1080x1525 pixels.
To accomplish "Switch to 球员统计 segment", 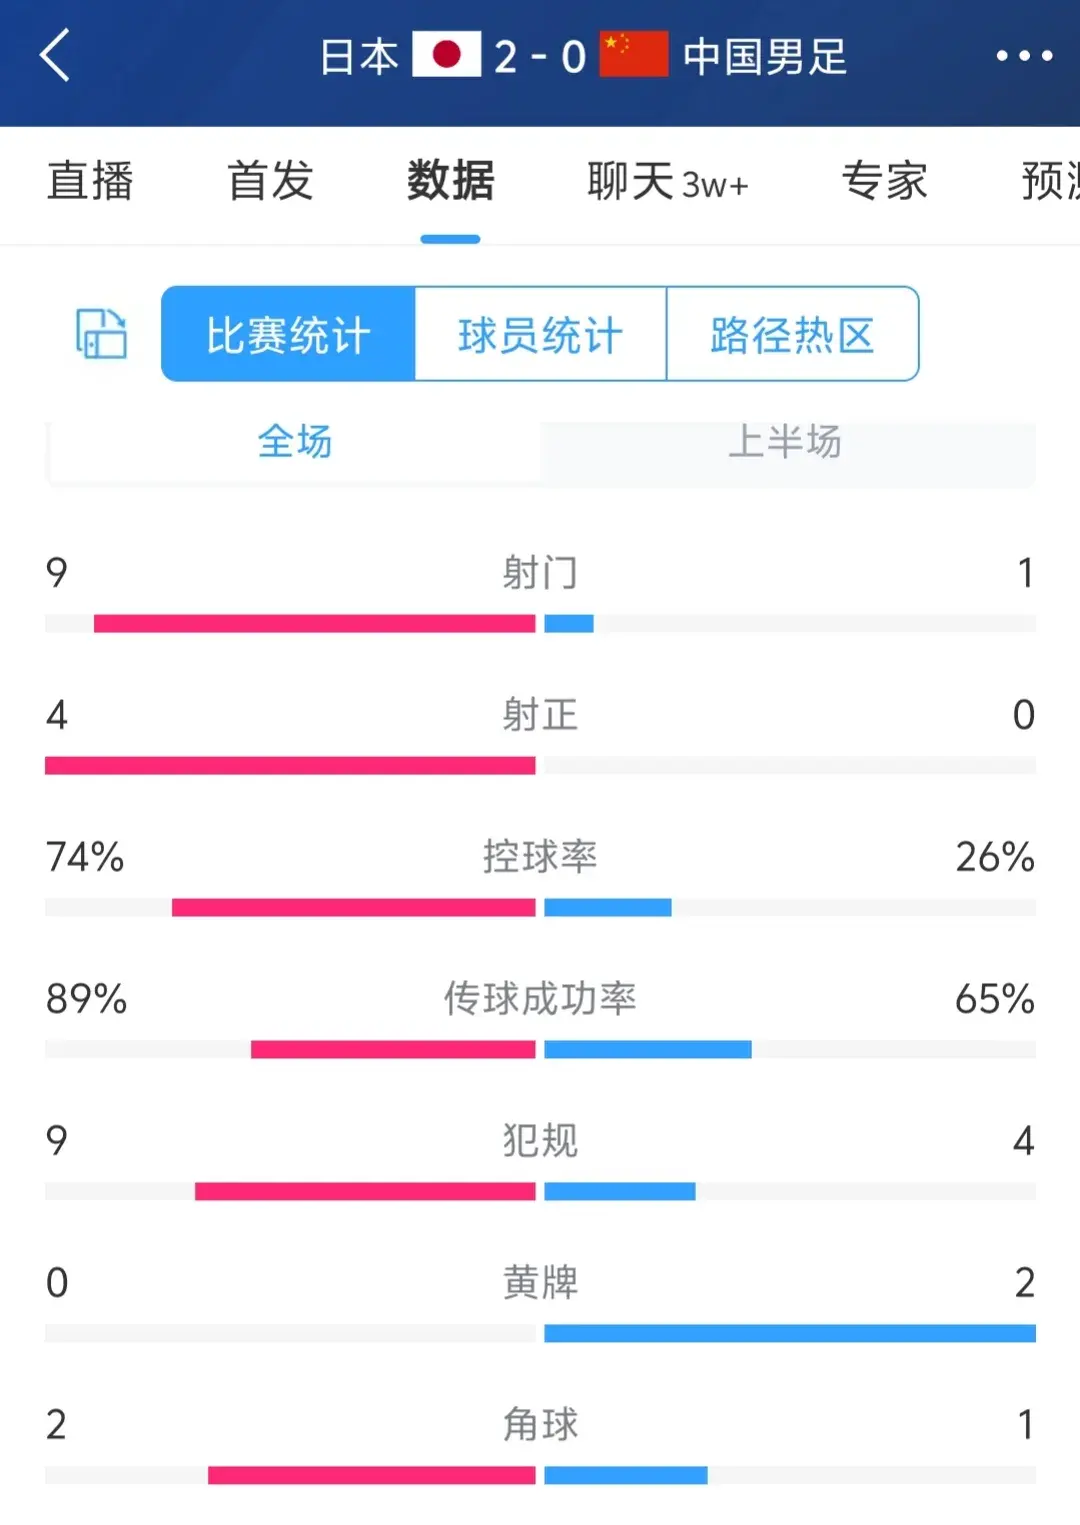I will [540, 334].
